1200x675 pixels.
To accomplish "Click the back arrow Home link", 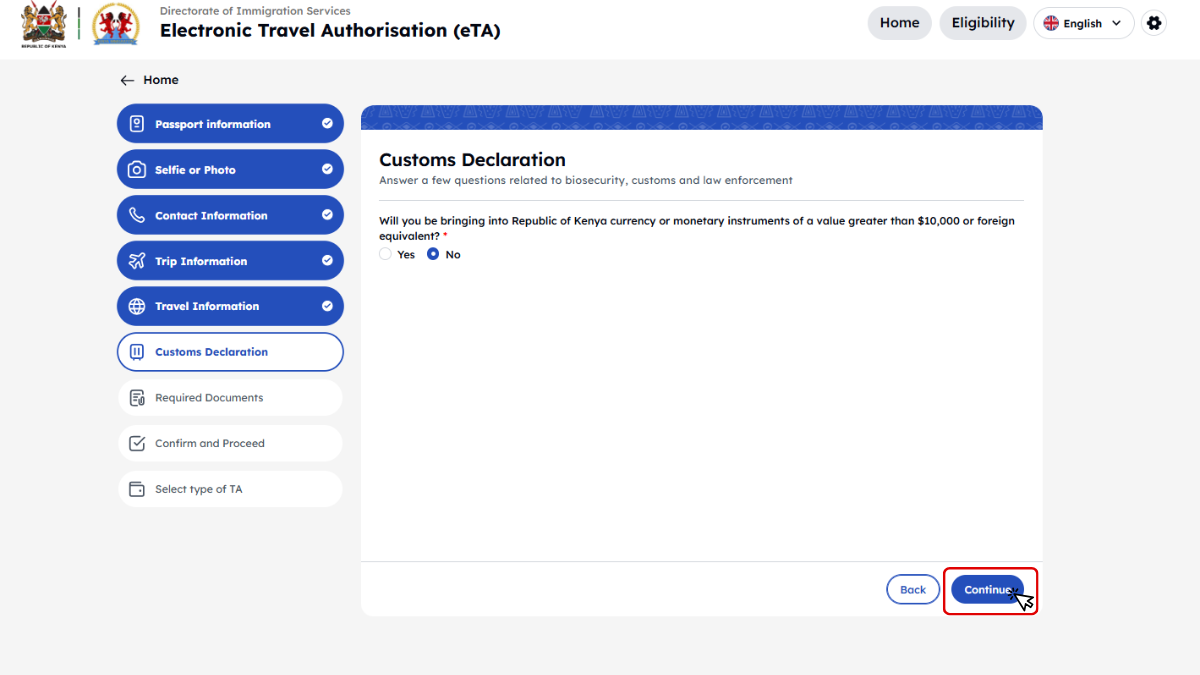I will click(148, 80).
